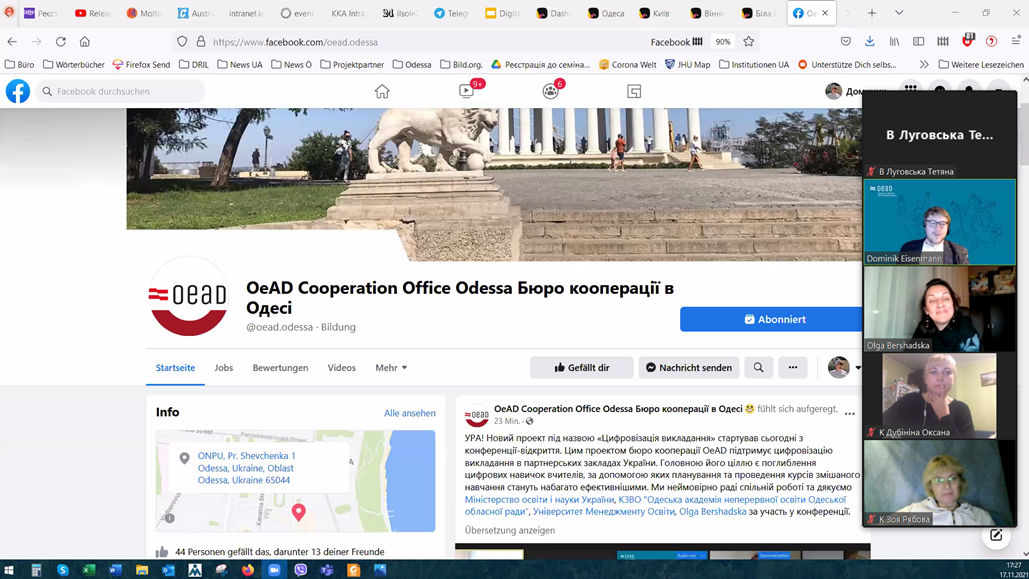Click the Facebook Container fence toolbar icon
Screen dimensions: 1029x579
click(x=943, y=41)
